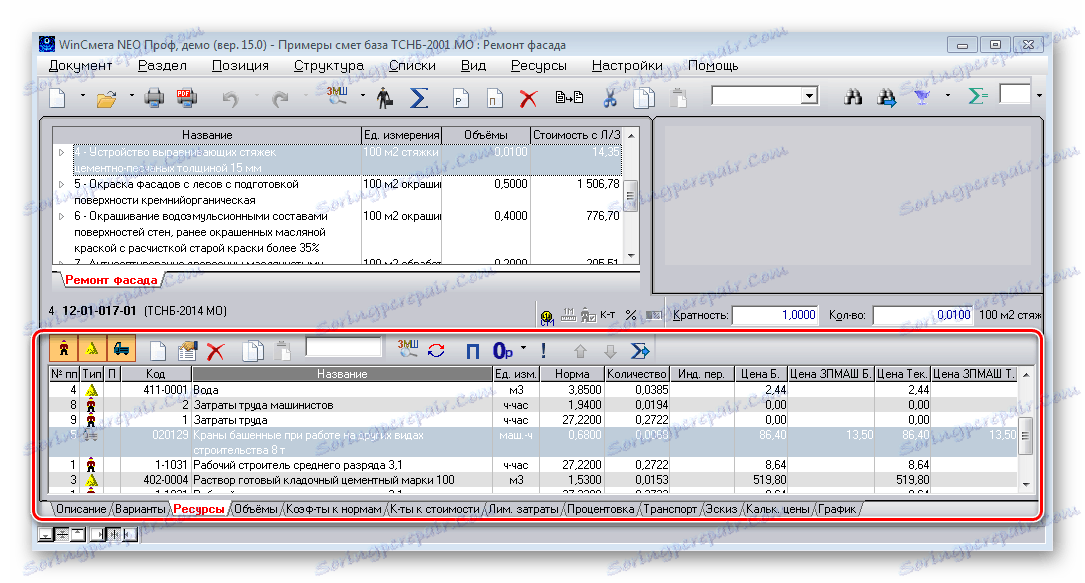The height and width of the screenshot is (583, 1085).
Task: Open the Позиция menu
Action: 240,66
